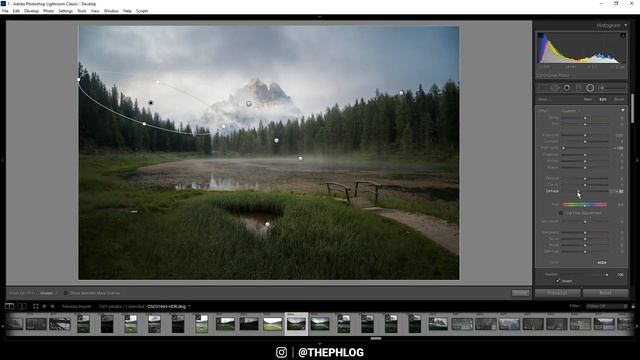Collapse the right panel with the edge arrow
Image resolution: width=640 pixels, height=360 pixels.
637,160
